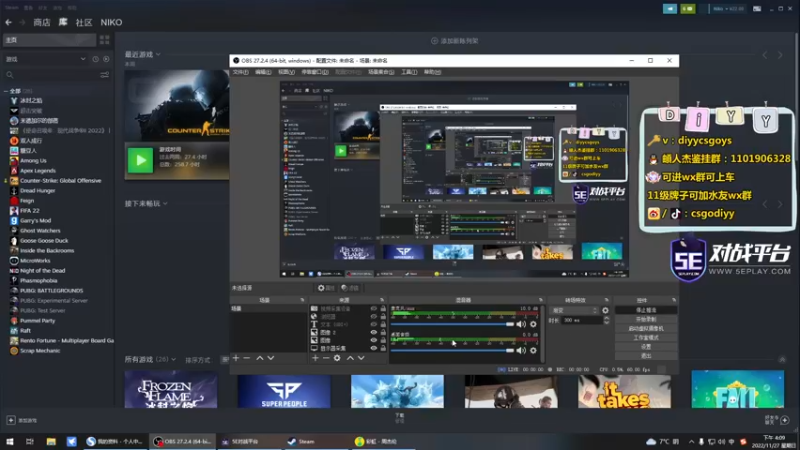The height and width of the screenshot is (450, 800).
Task: Adjust transition duration stepper arrows in OBS
Action: point(606,320)
